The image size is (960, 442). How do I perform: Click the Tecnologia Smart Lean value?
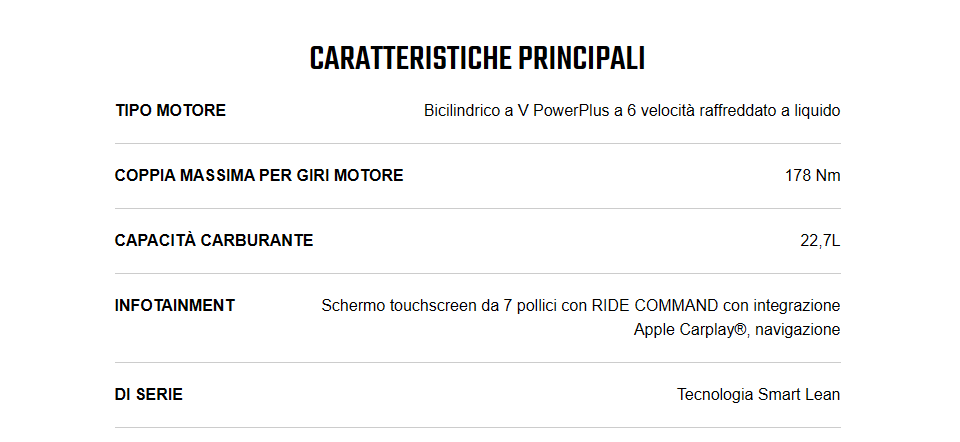(x=759, y=395)
